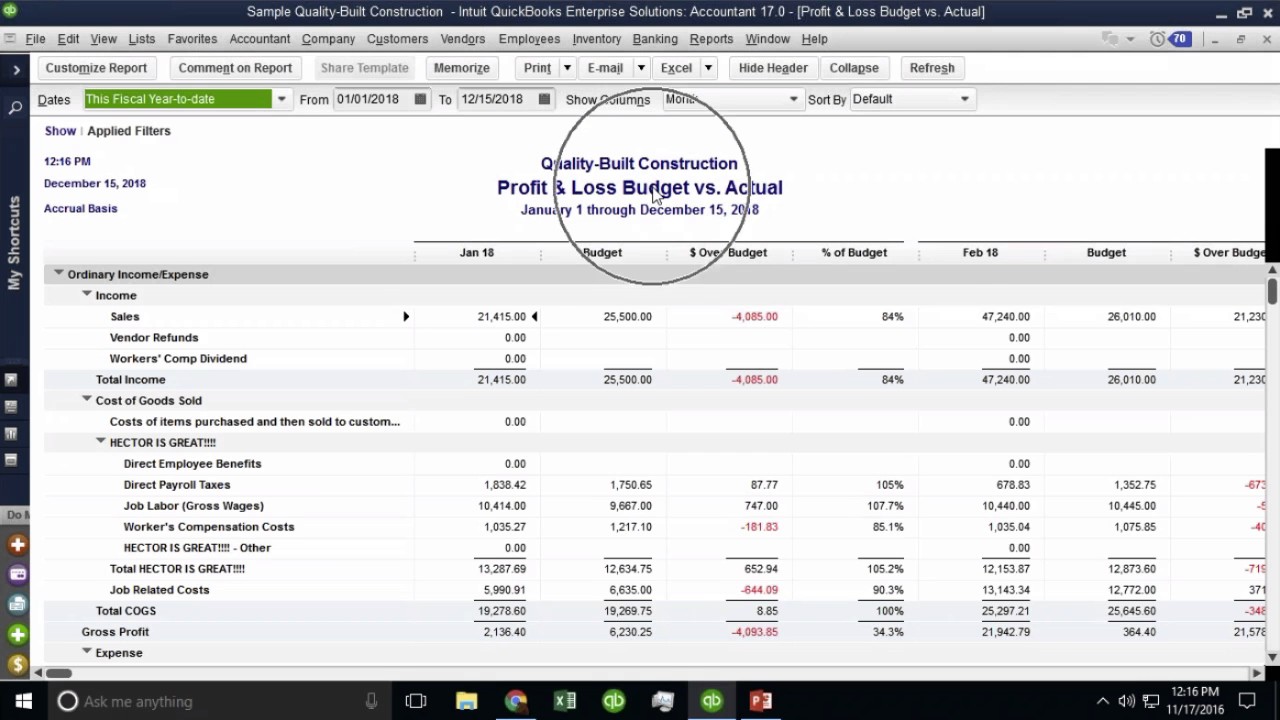Click the left-pointing arrow after Sales 21,415.00
This screenshot has width=1280, height=720.
pos(534,317)
